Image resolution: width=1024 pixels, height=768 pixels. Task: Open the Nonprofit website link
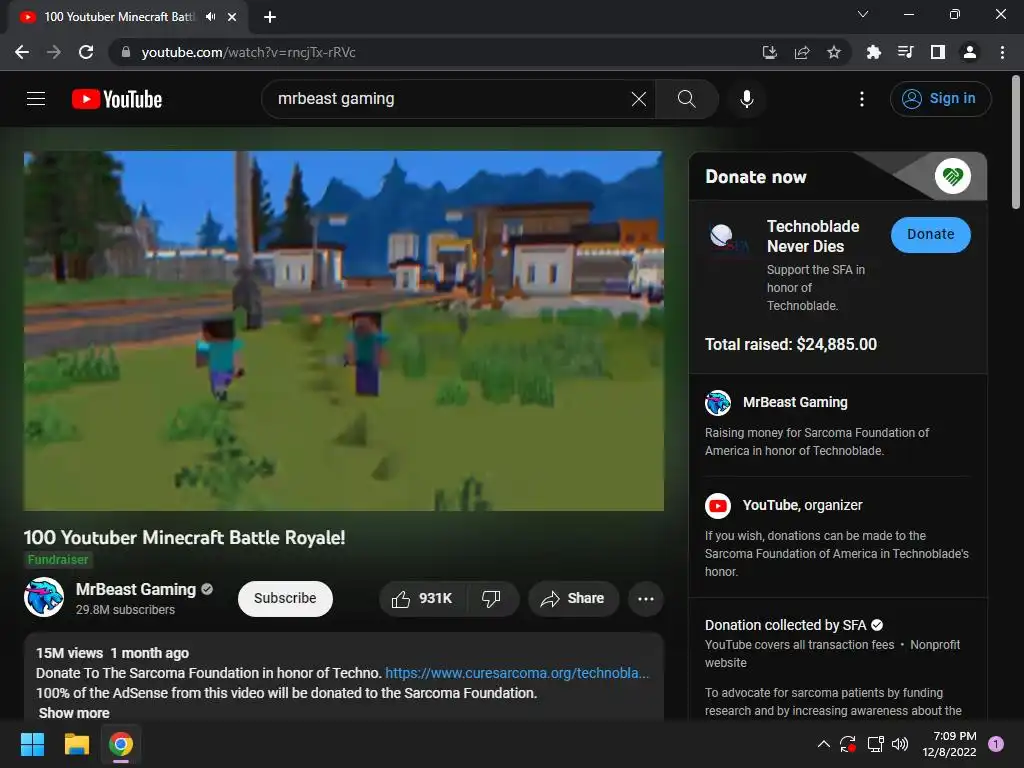pos(833,653)
